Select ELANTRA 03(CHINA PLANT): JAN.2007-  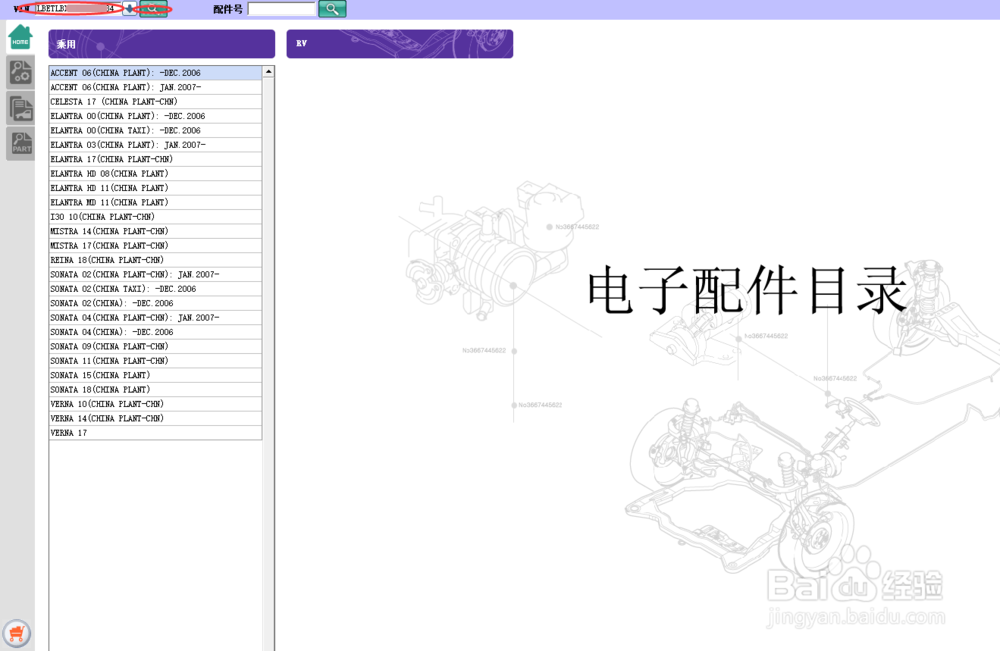(155, 145)
